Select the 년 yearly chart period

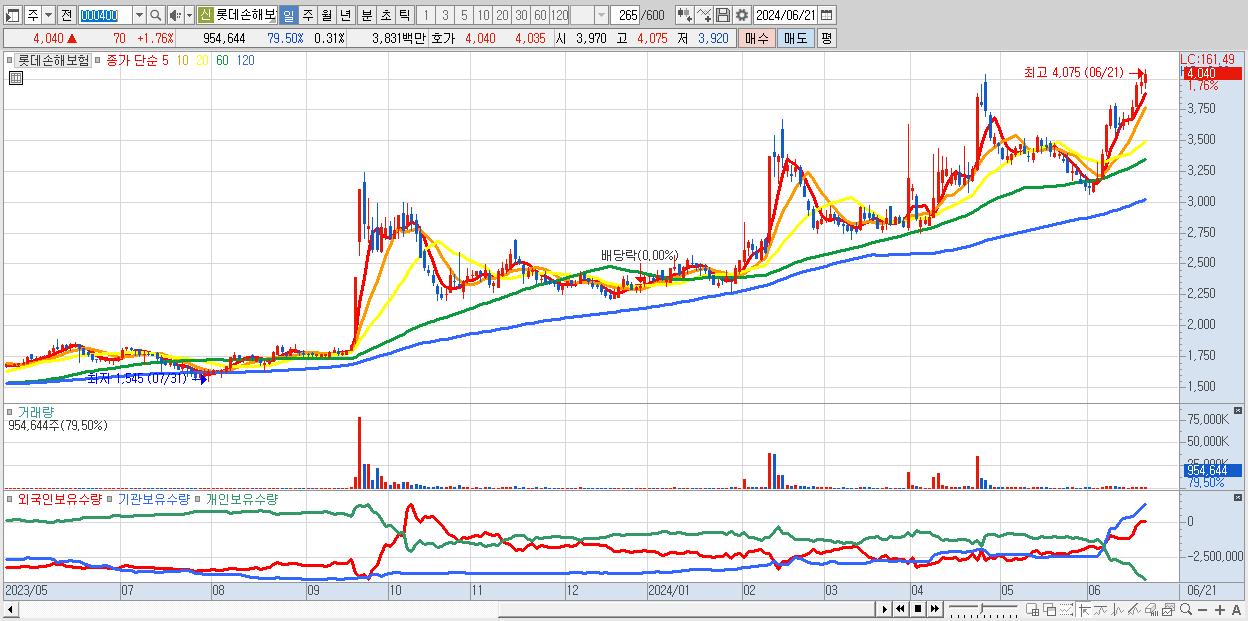click(x=345, y=15)
